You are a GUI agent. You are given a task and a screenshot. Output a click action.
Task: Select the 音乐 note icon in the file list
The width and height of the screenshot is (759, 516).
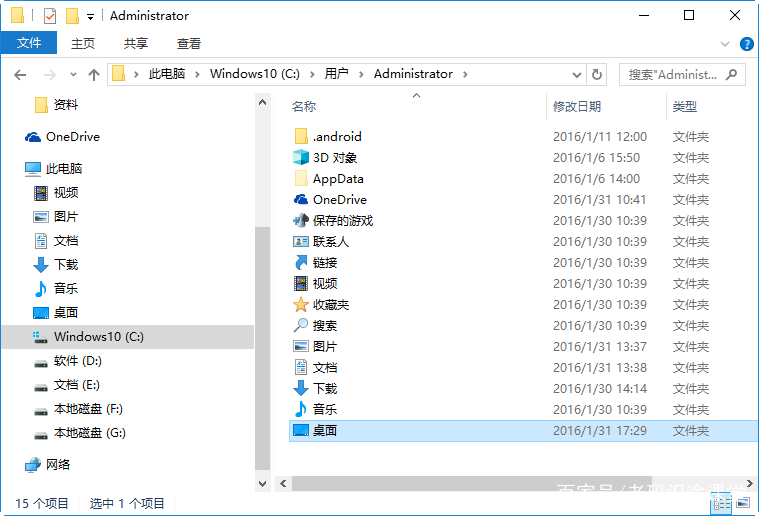(x=301, y=410)
